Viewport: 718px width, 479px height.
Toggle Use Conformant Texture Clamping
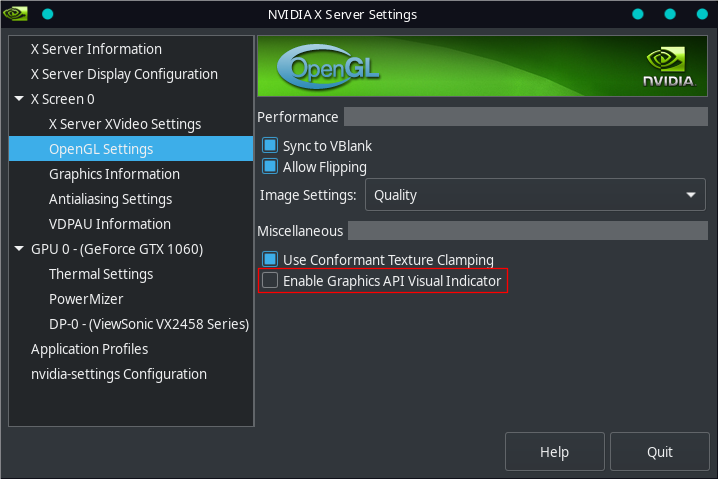tap(270, 259)
